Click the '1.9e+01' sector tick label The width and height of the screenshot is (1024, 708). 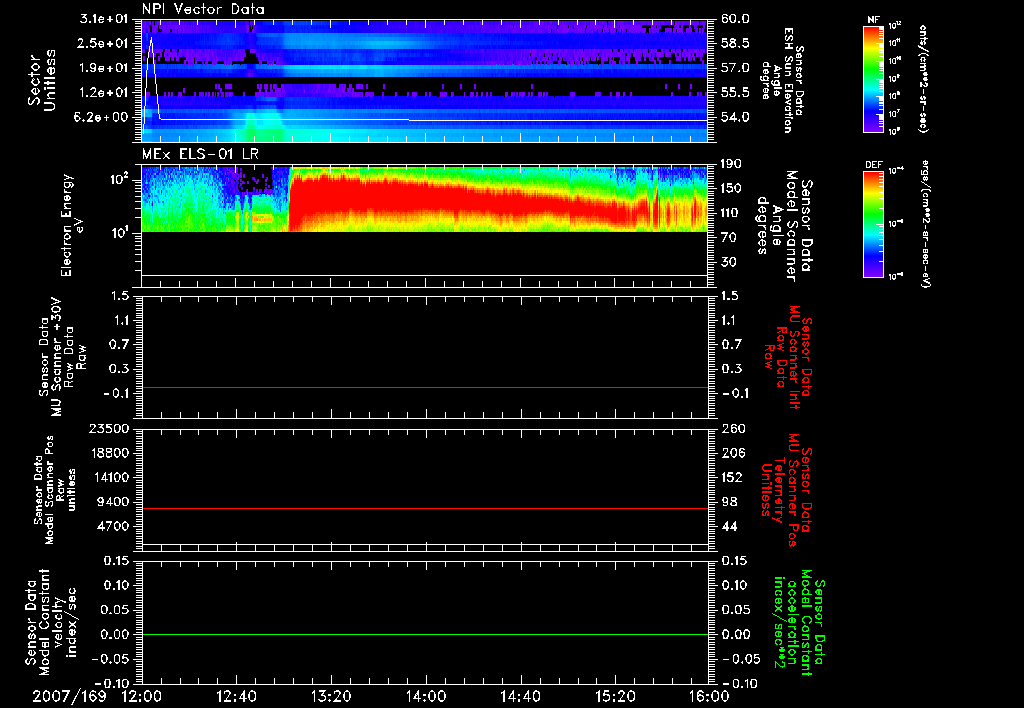[103, 68]
